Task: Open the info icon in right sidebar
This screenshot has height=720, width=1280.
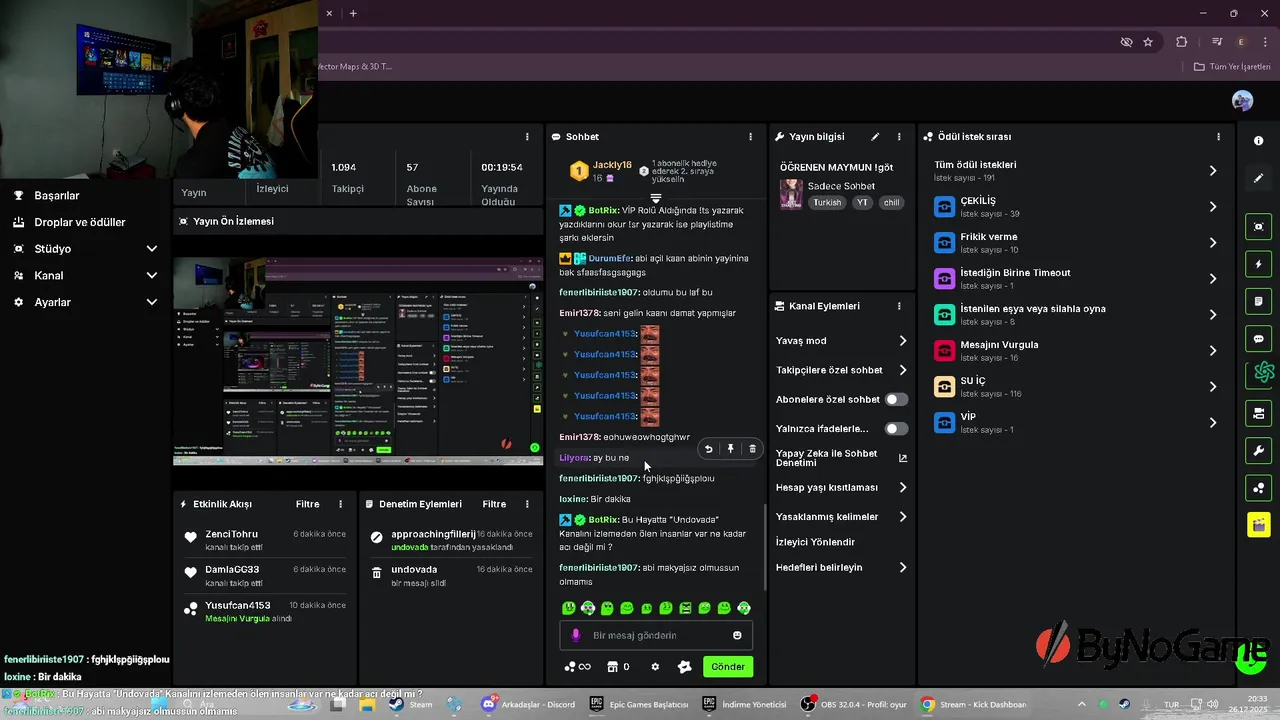Action: [x=1258, y=141]
